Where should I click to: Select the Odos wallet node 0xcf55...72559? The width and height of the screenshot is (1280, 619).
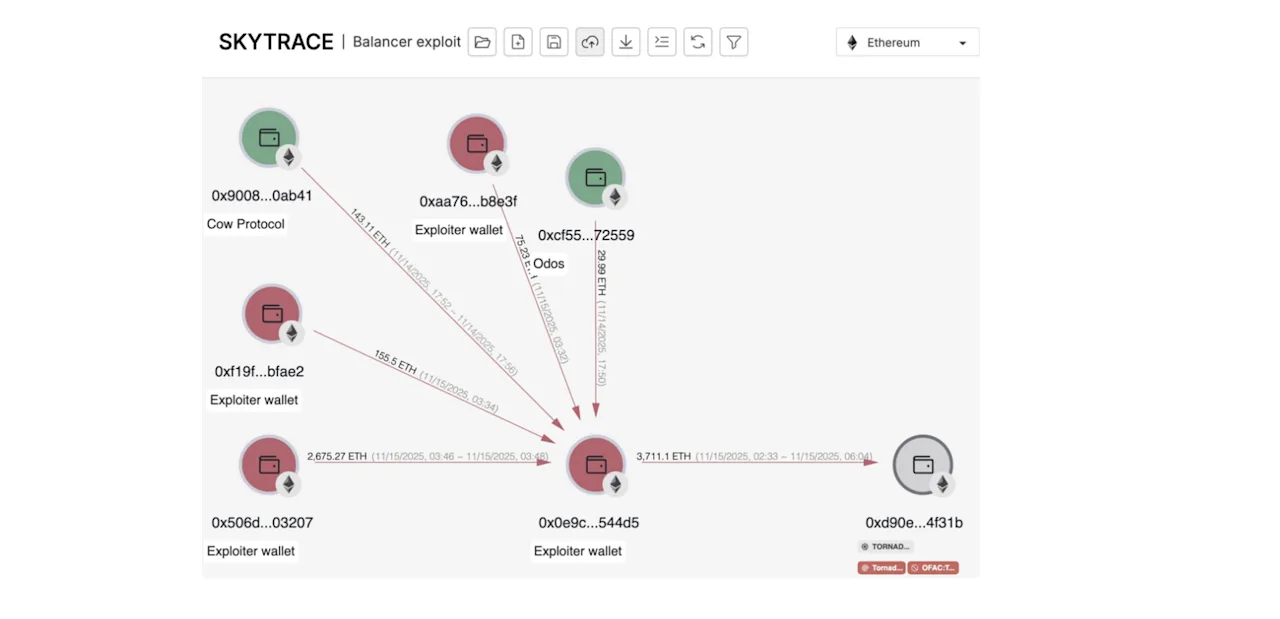click(x=596, y=178)
